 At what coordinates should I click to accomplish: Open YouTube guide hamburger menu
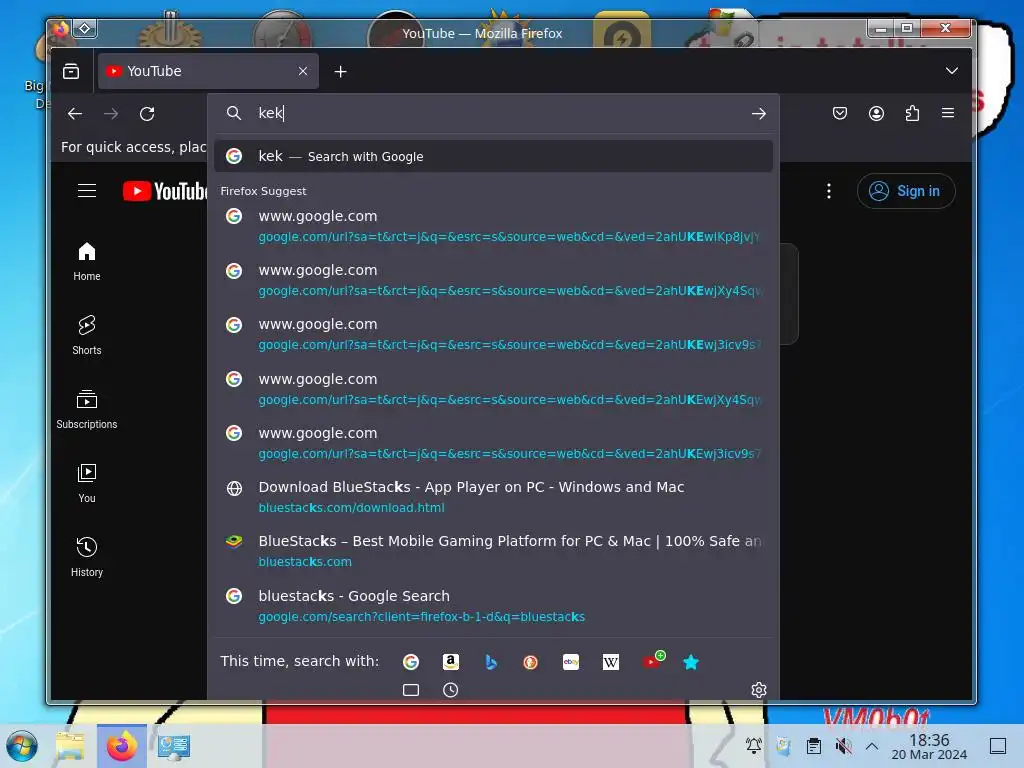87,191
